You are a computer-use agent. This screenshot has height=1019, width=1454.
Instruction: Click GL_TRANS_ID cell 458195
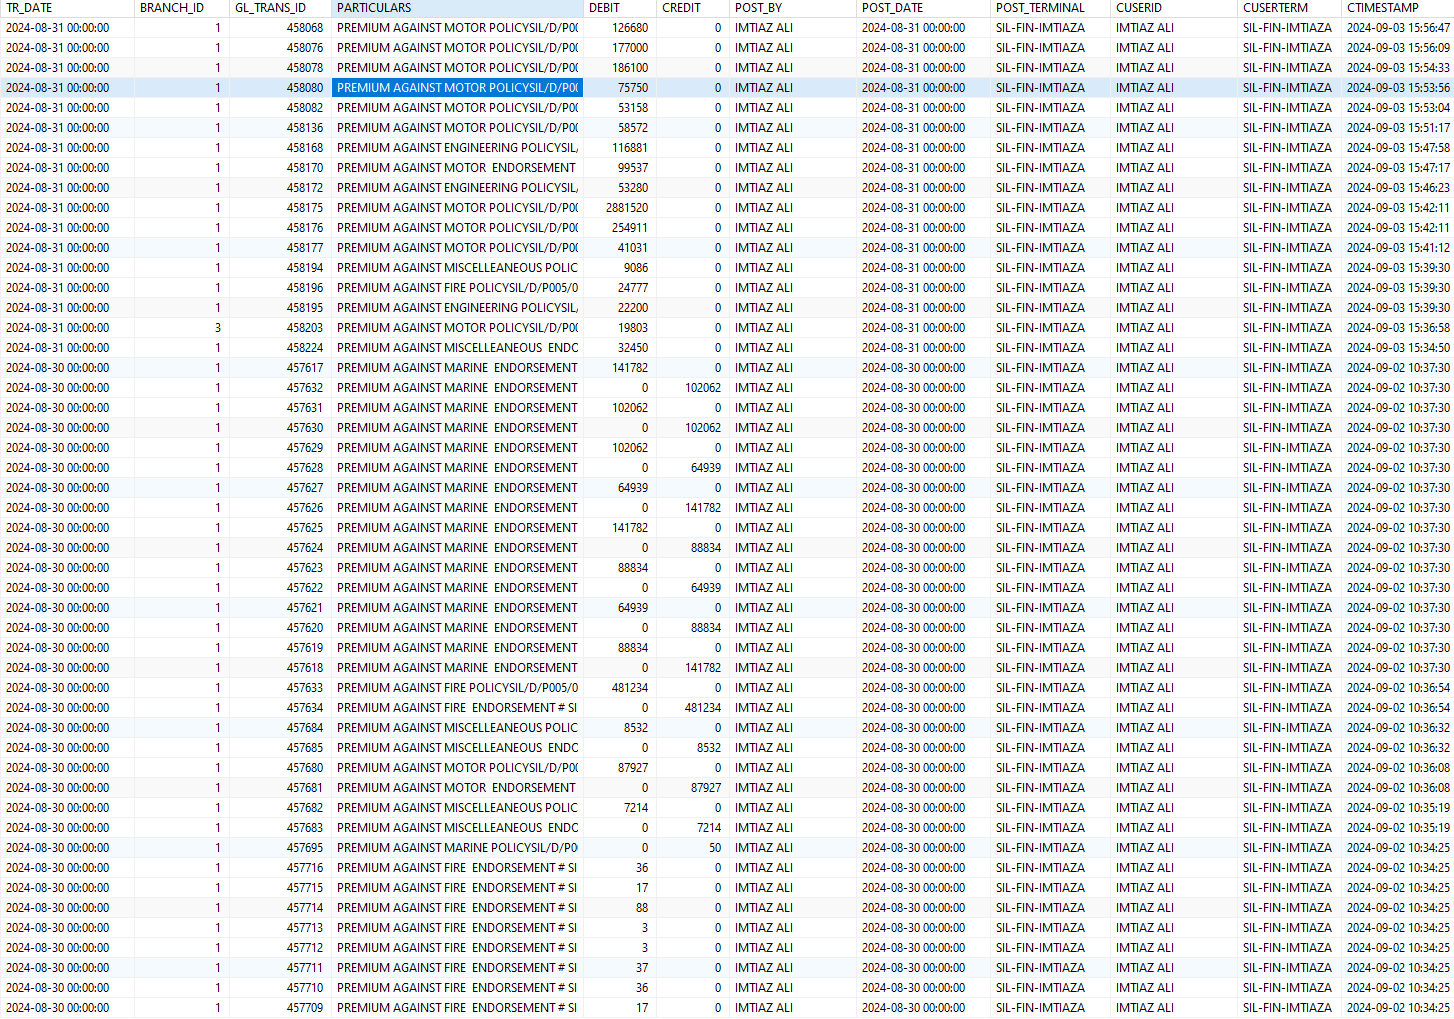305,308
